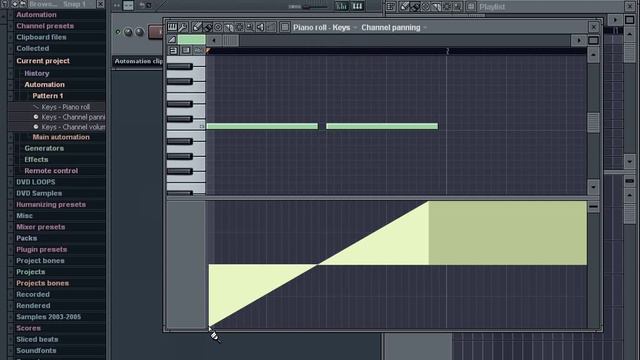Open the Mixer presets folder
Screen dimensions: 640x360
[40, 227]
